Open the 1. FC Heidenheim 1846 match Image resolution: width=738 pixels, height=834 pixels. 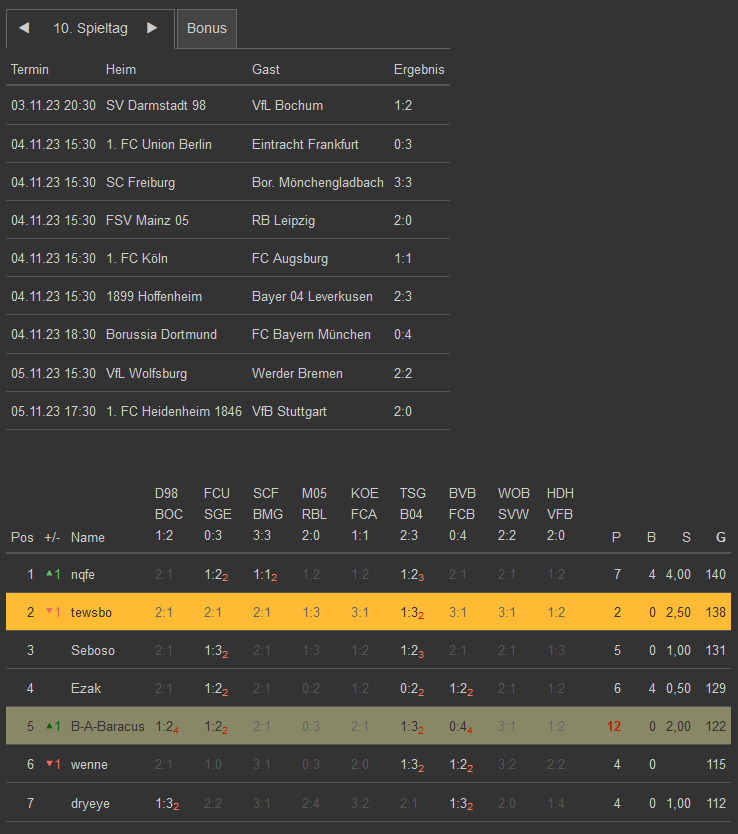tap(173, 411)
